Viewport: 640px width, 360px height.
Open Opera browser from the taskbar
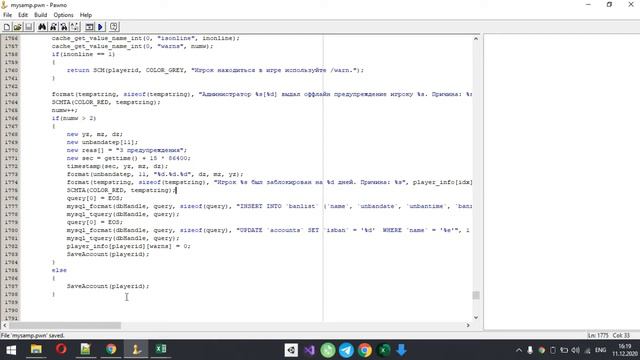pyautogui.click(x=61, y=350)
